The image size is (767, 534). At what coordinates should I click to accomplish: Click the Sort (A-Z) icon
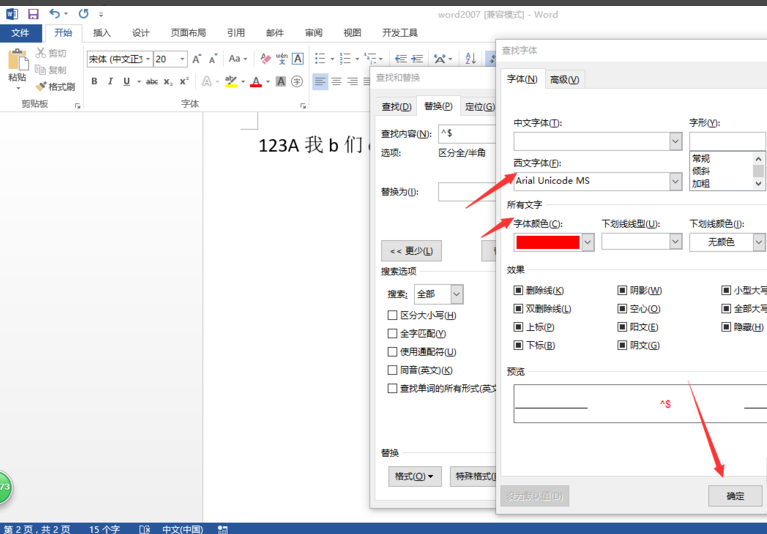(x=471, y=59)
